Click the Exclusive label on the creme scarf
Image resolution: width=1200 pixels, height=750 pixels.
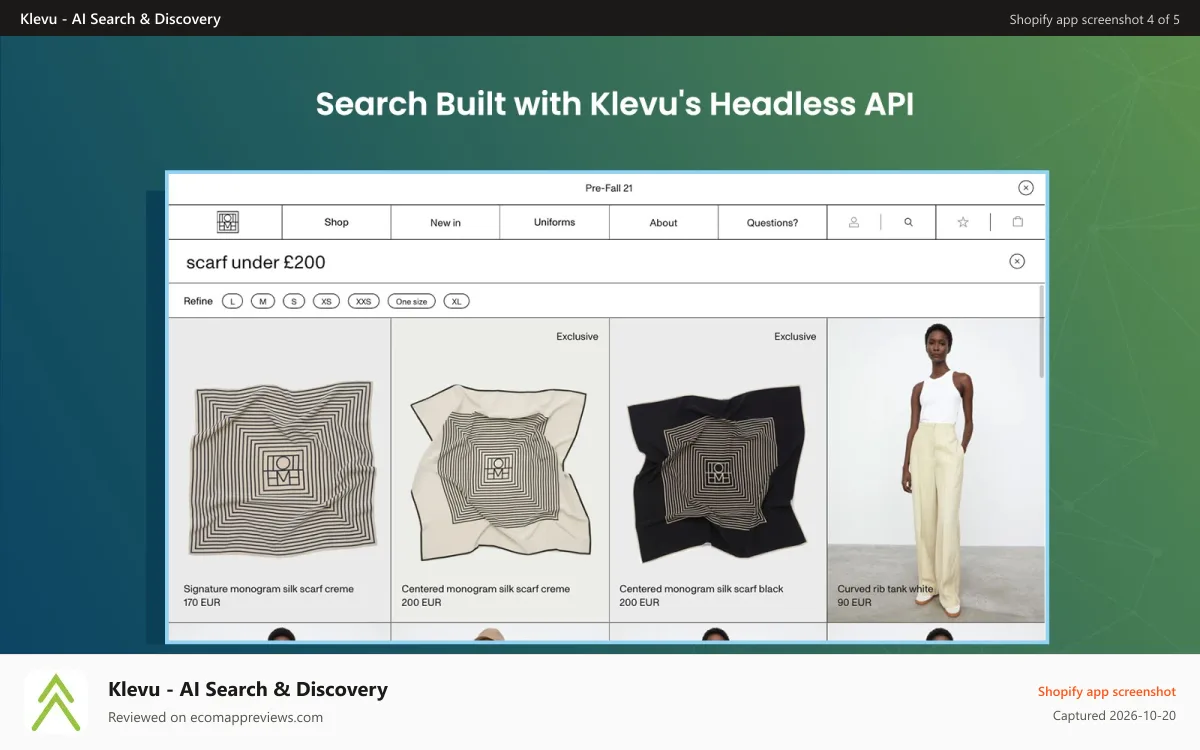[577, 337]
